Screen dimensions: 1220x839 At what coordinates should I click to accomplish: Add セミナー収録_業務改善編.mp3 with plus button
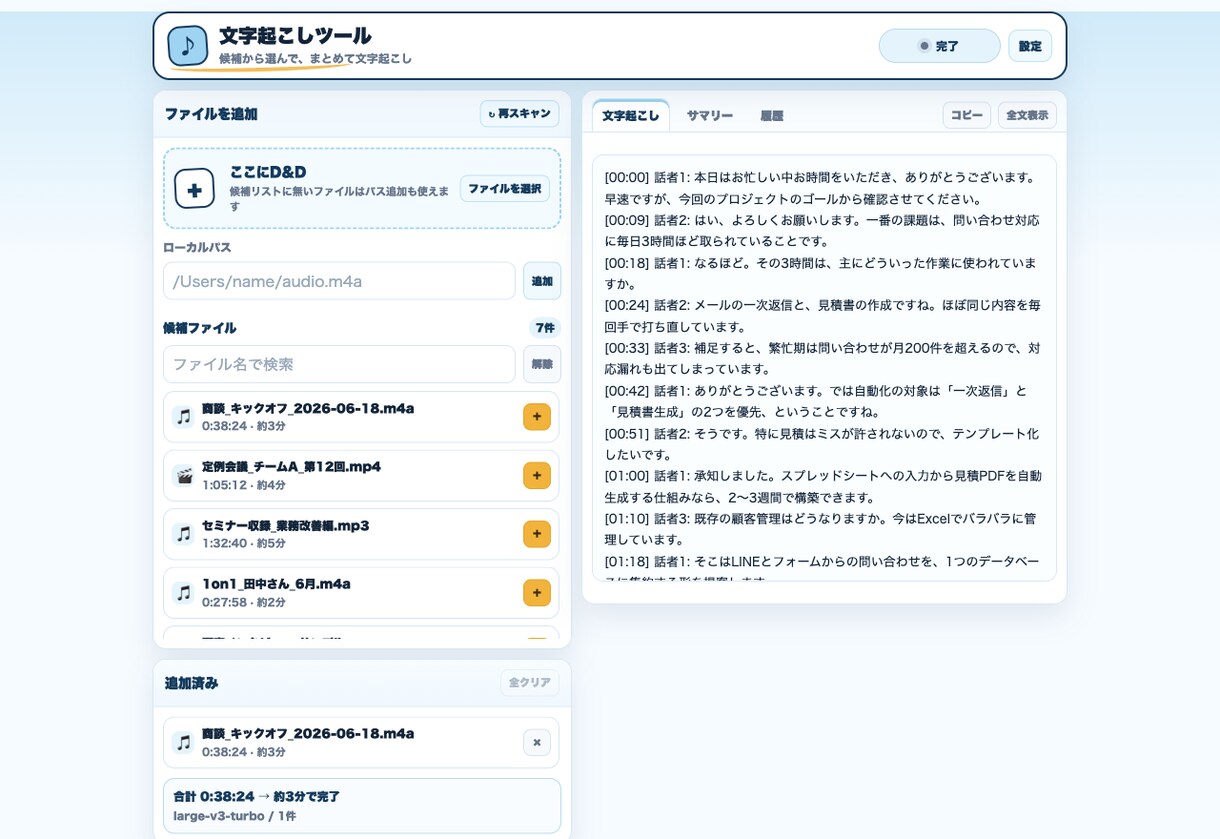tap(537, 534)
